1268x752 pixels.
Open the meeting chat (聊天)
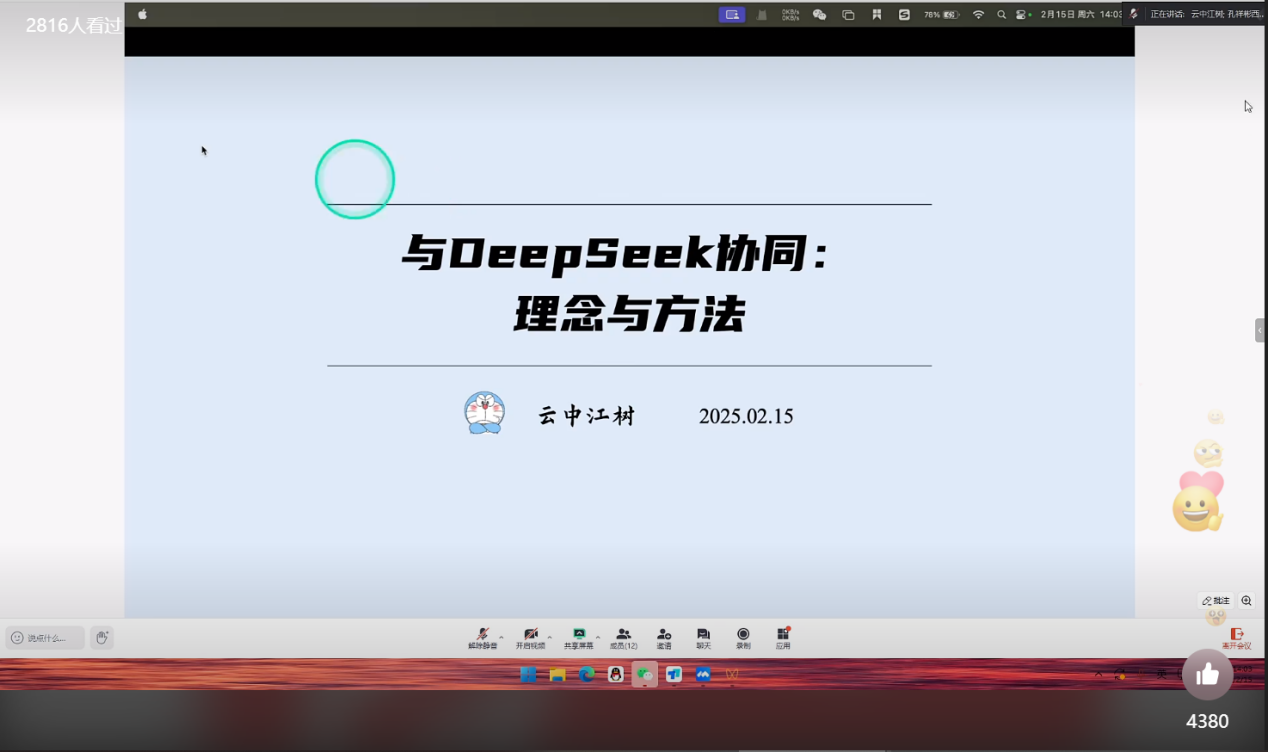coord(703,638)
